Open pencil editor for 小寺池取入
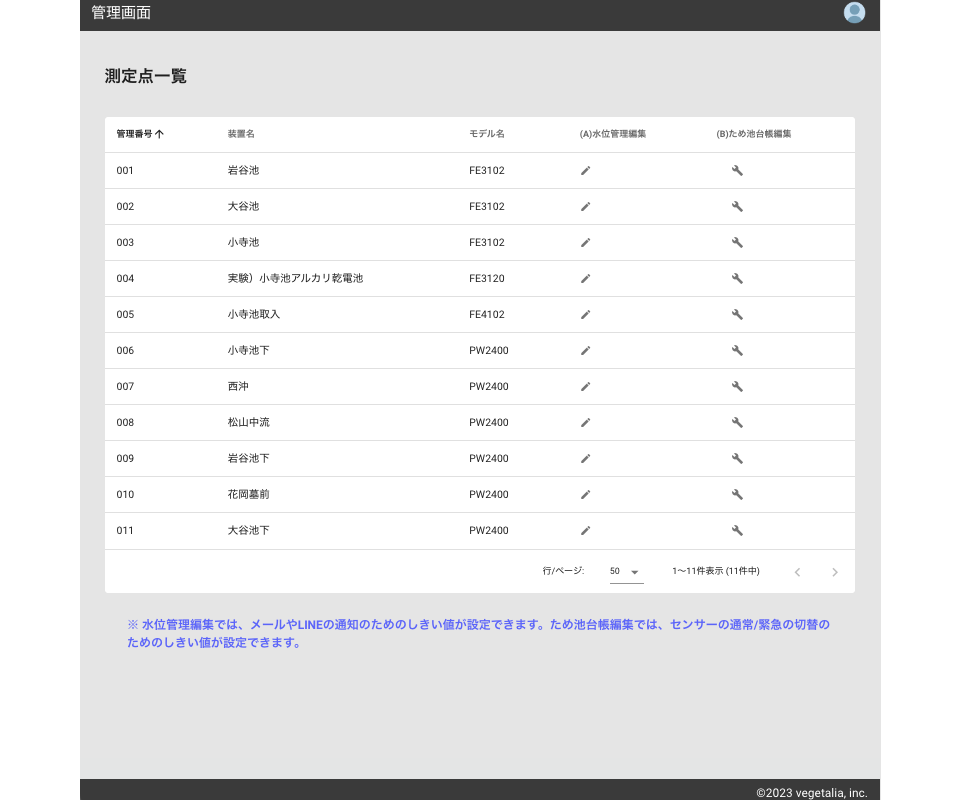This screenshot has width=960, height=800. pyautogui.click(x=586, y=315)
